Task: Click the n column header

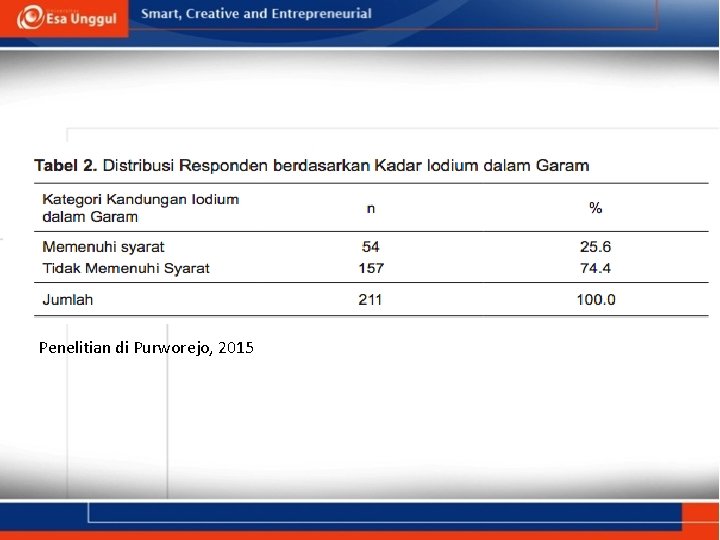Action: pos(371,208)
